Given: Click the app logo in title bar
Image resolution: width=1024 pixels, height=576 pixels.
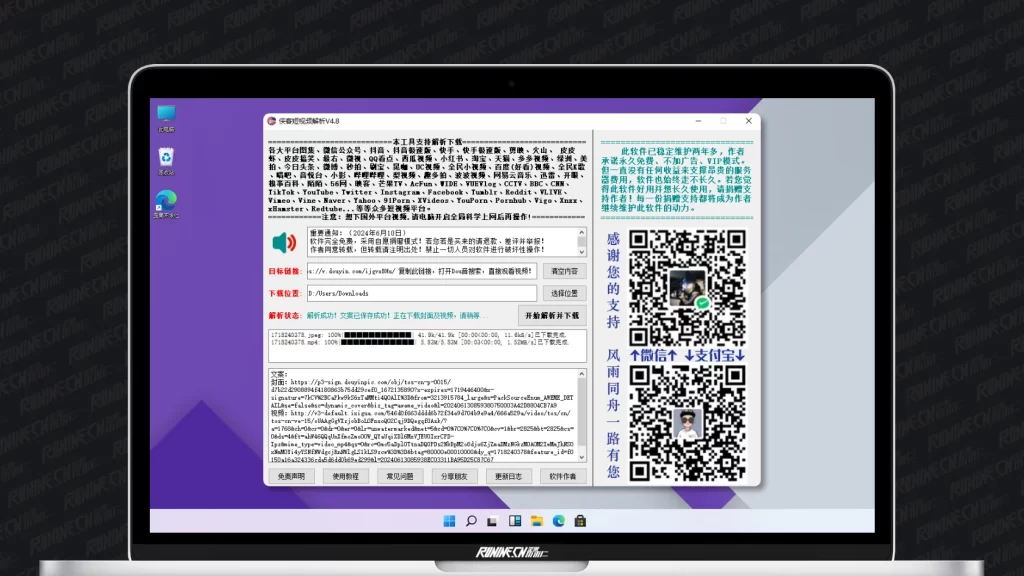Looking at the screenshot, I should coord(271,121).
